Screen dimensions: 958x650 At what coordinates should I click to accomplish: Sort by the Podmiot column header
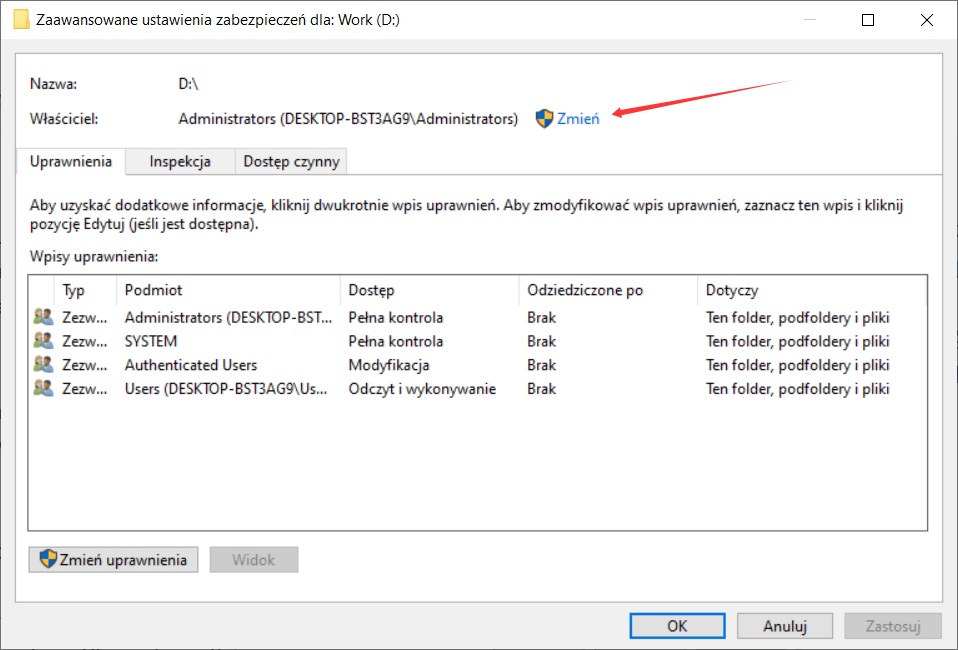coord(153,291)
